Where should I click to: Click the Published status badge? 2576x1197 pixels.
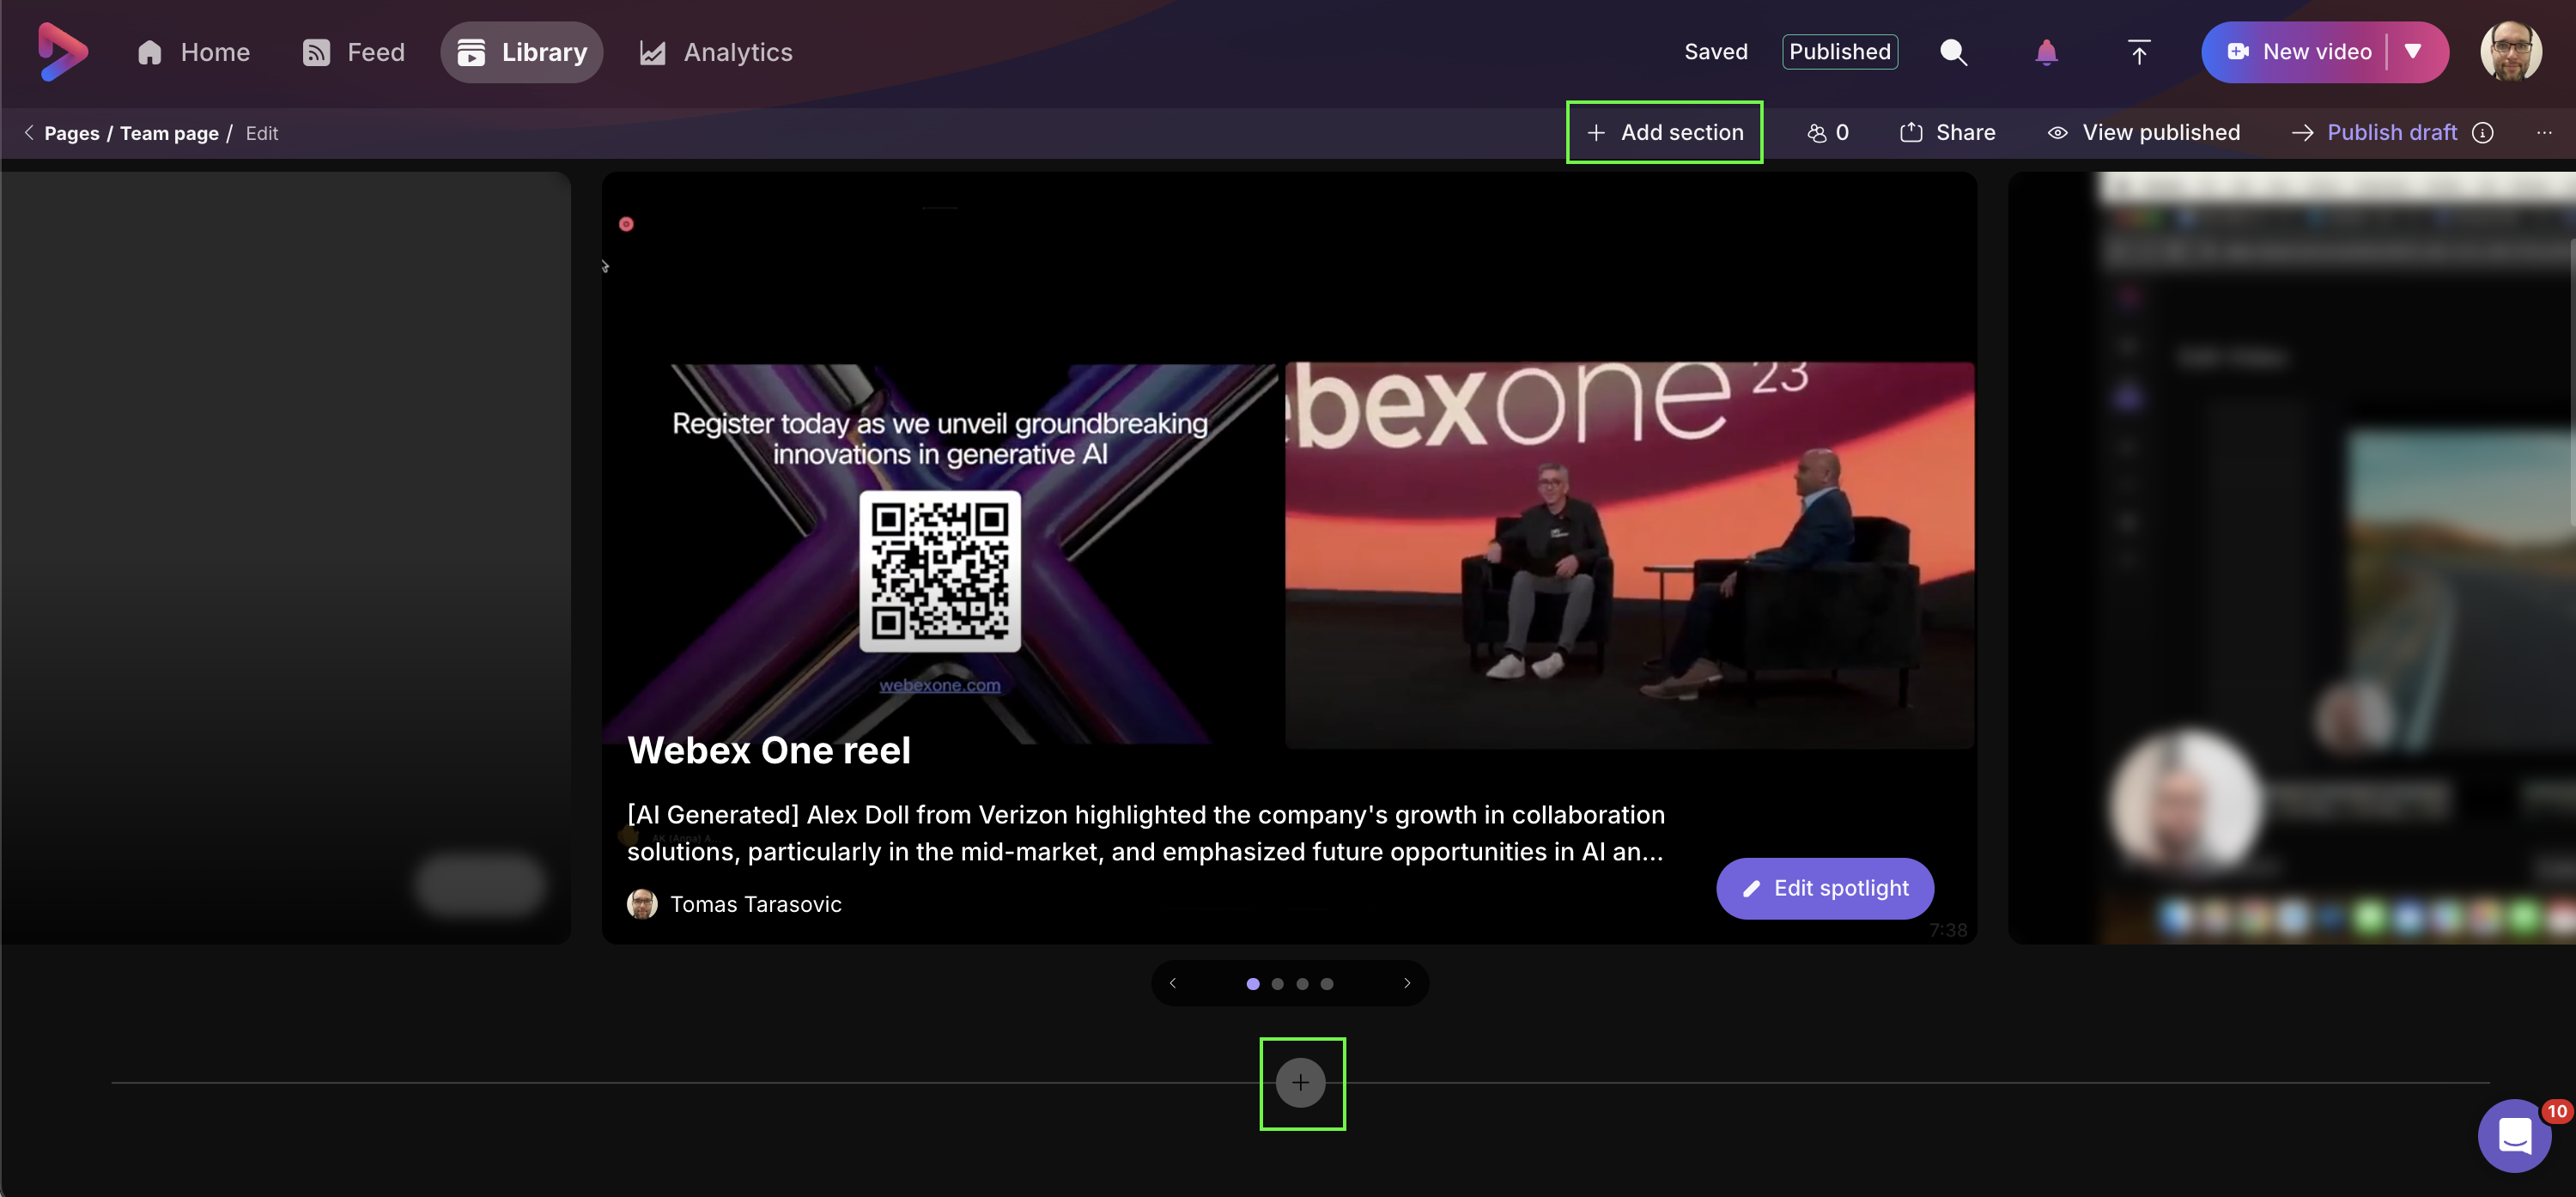1840,52
